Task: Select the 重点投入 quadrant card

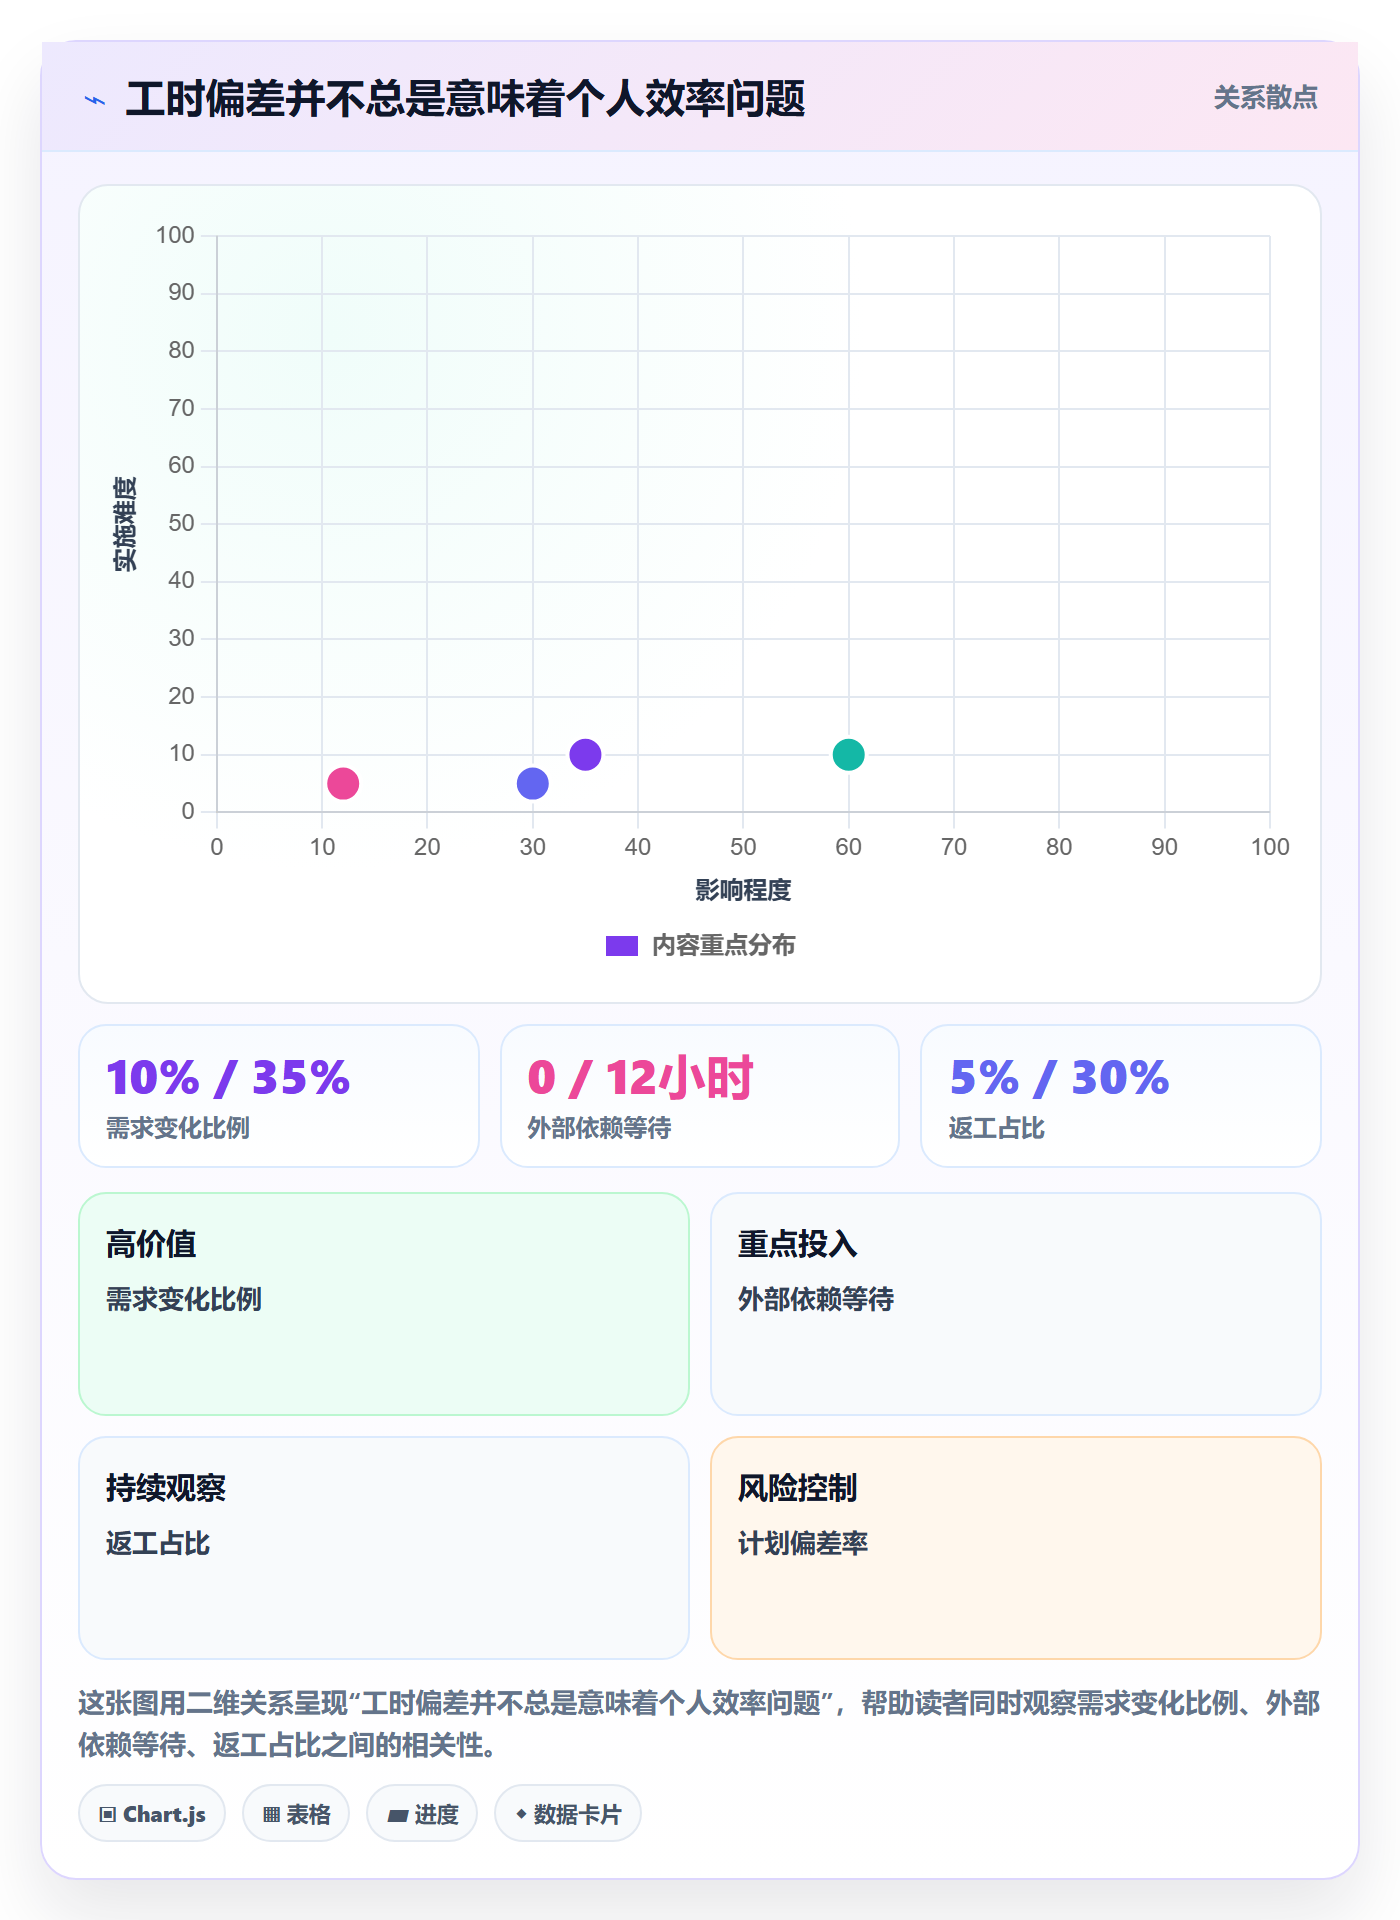Action: pyautogui.click(x=1016, y=1304)
